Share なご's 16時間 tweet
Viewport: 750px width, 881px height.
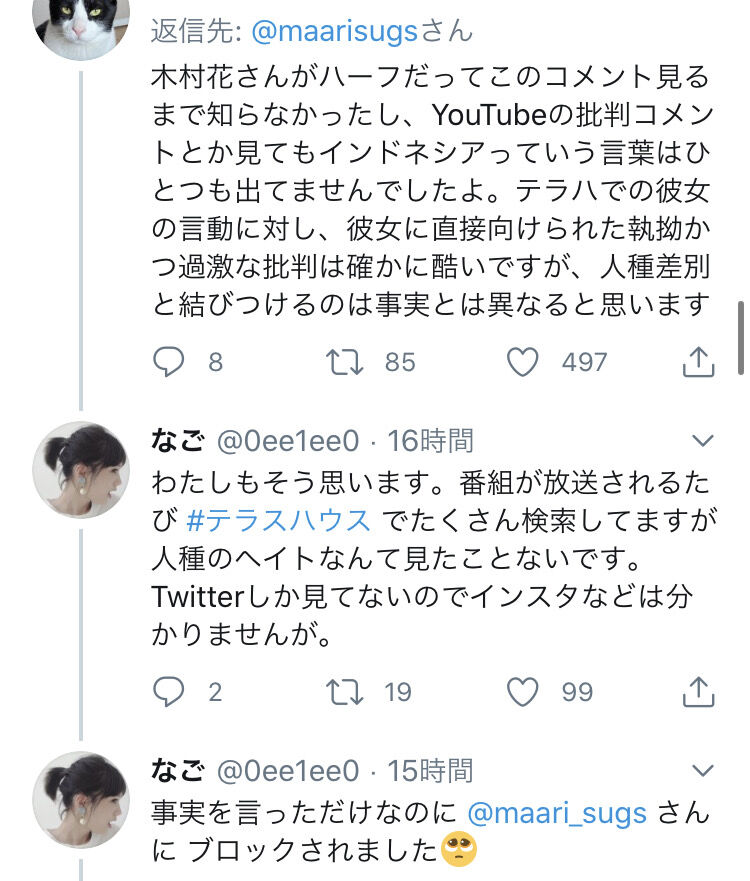(x=698, y=691)
